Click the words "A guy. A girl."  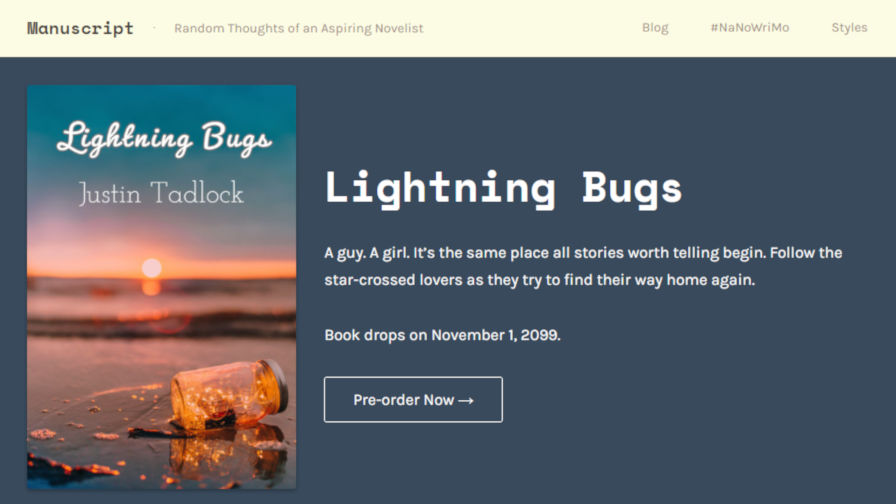[x=366, y=253]
